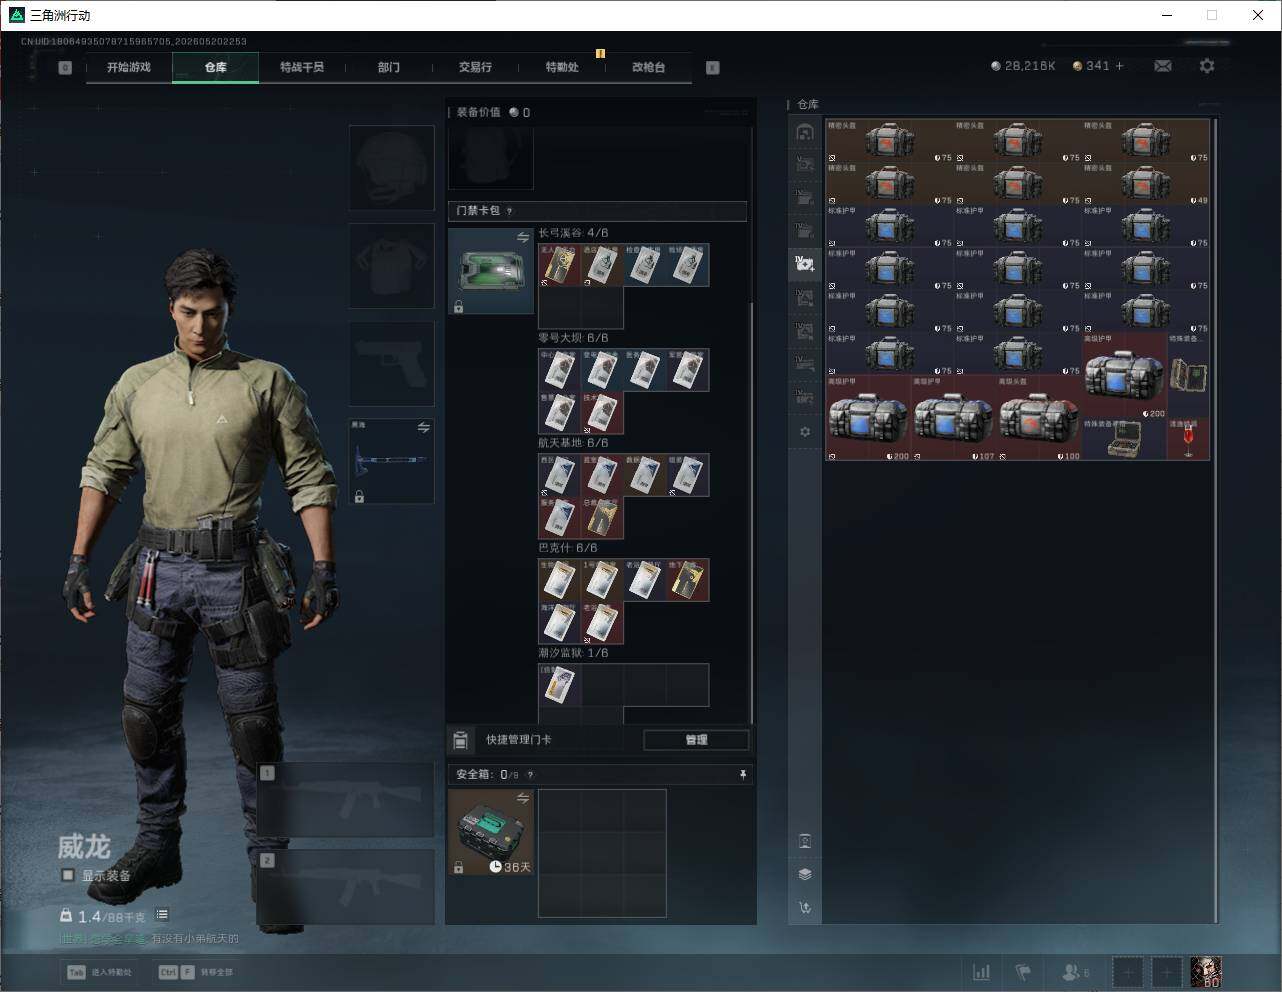Click the 长弓溪谷: 4/6 label
This screenshot has width=1282, height=992.
pos(573,233)
